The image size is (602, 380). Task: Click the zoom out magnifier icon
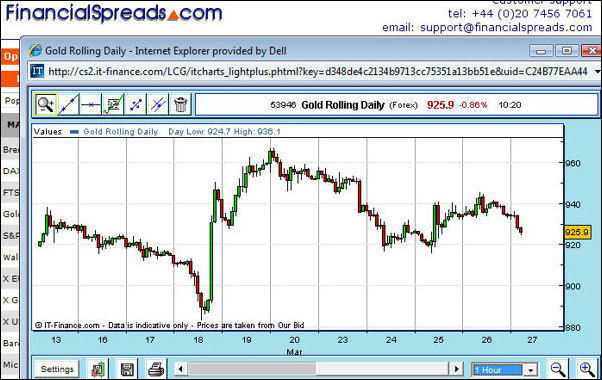tap(557, 369)
